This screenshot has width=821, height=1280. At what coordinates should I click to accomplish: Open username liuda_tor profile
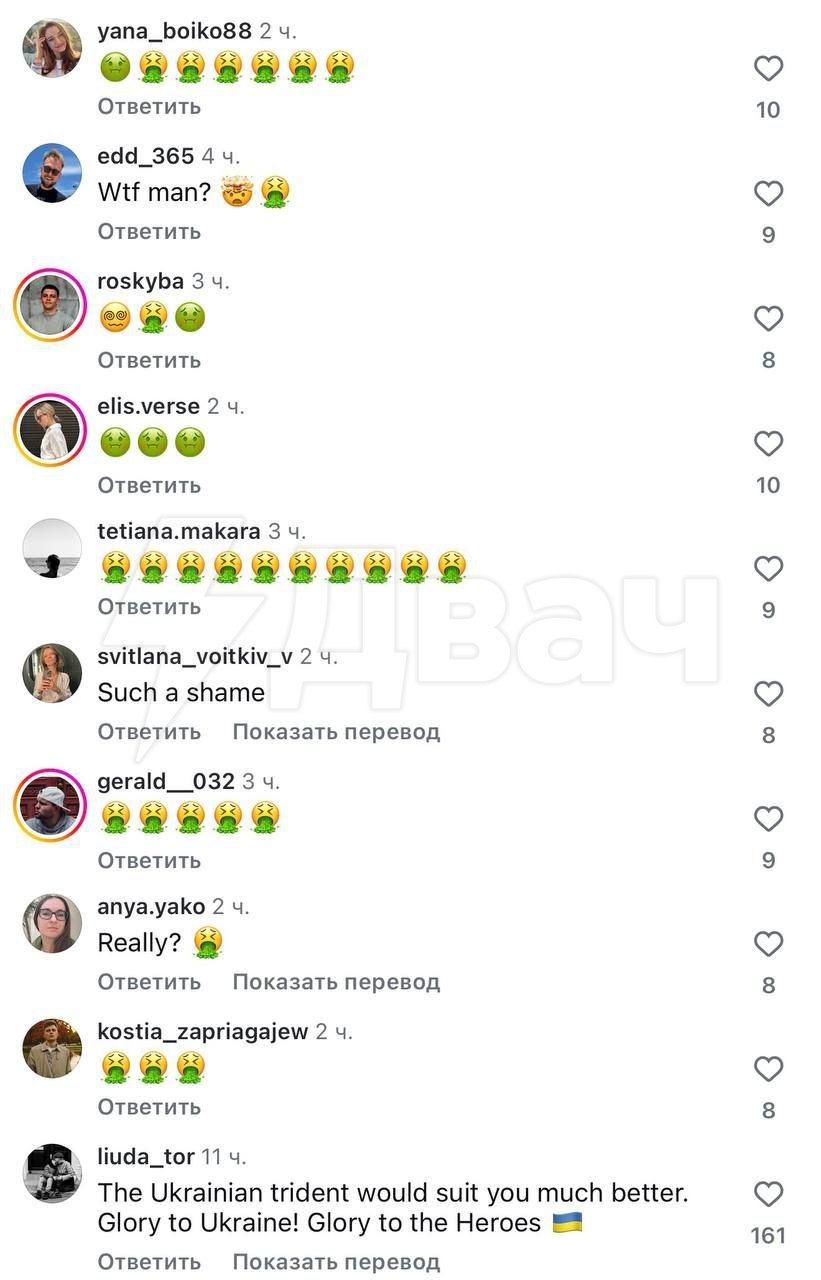tap(146, 1157)
